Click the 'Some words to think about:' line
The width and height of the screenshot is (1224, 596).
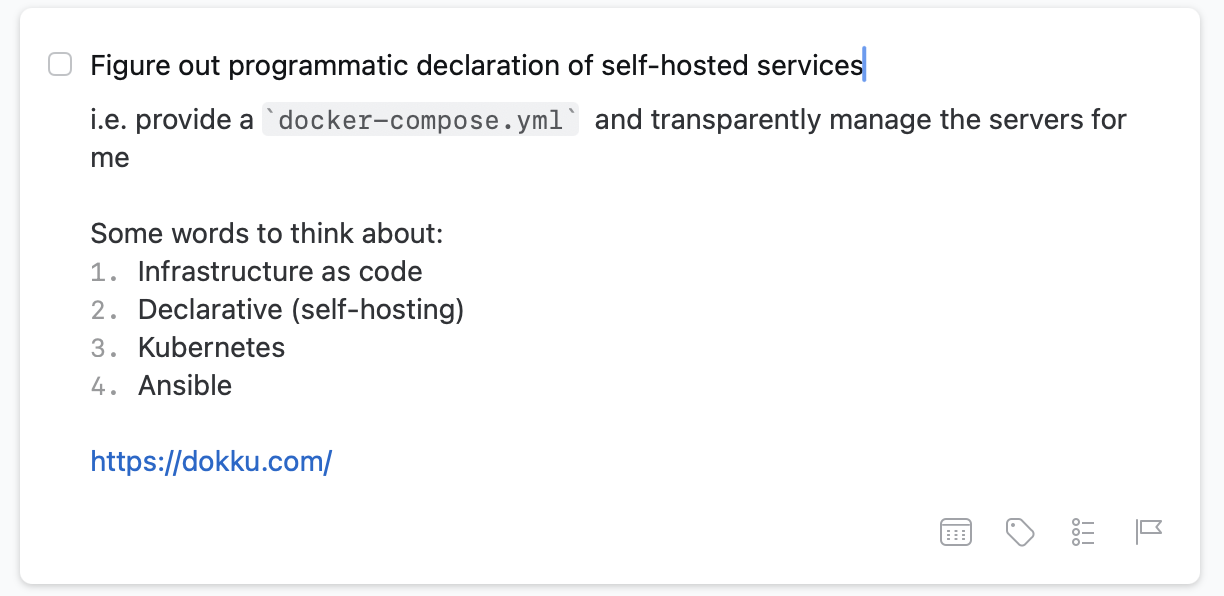tap(267, 234)
